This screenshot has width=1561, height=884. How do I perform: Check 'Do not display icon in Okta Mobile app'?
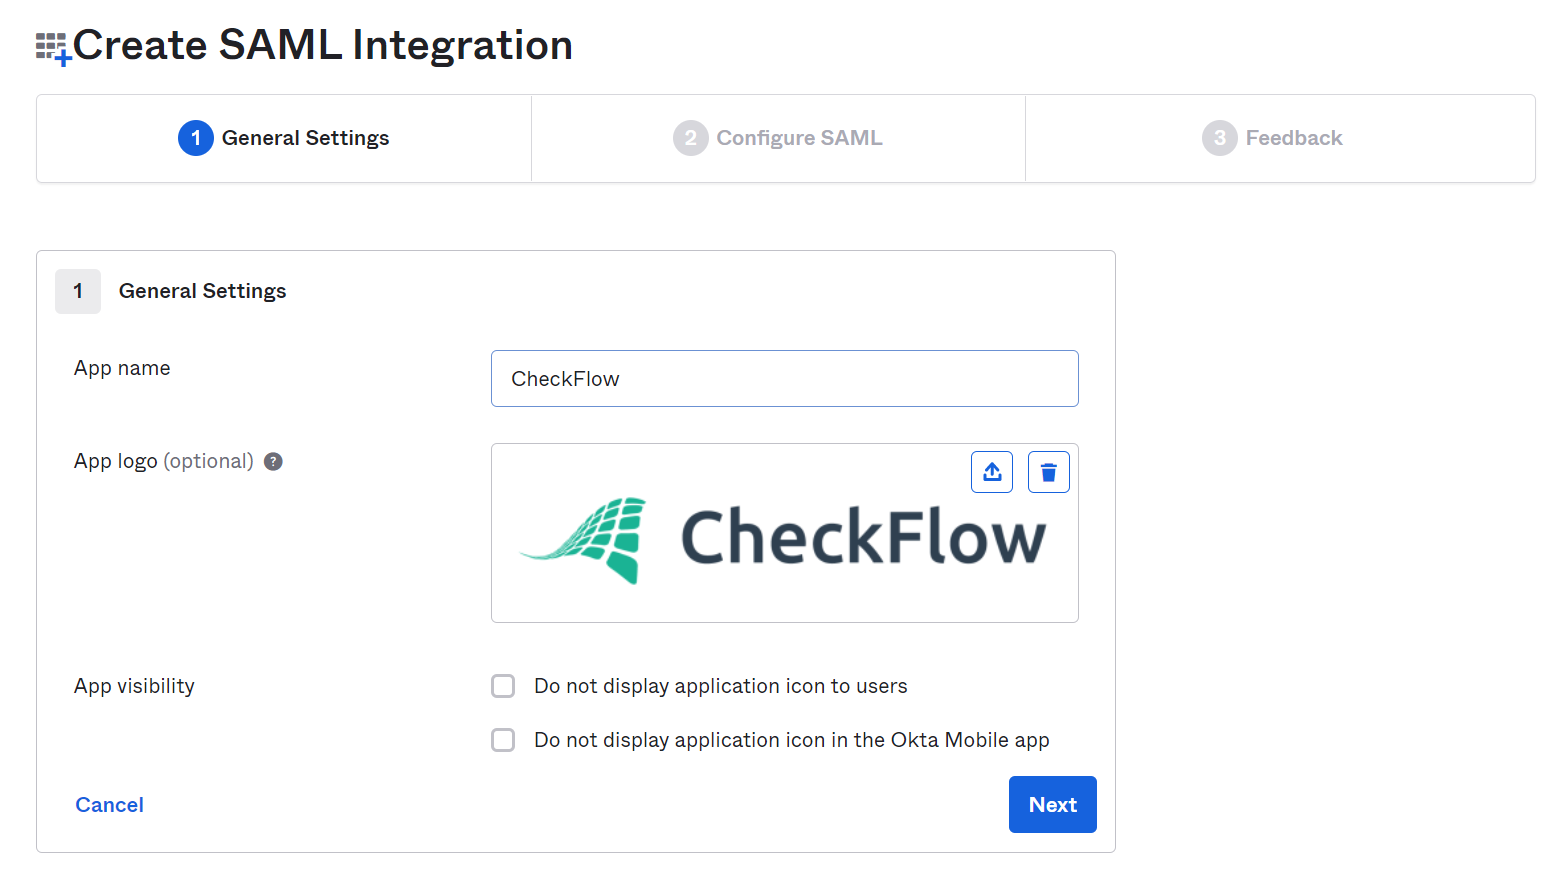point(503,740)
